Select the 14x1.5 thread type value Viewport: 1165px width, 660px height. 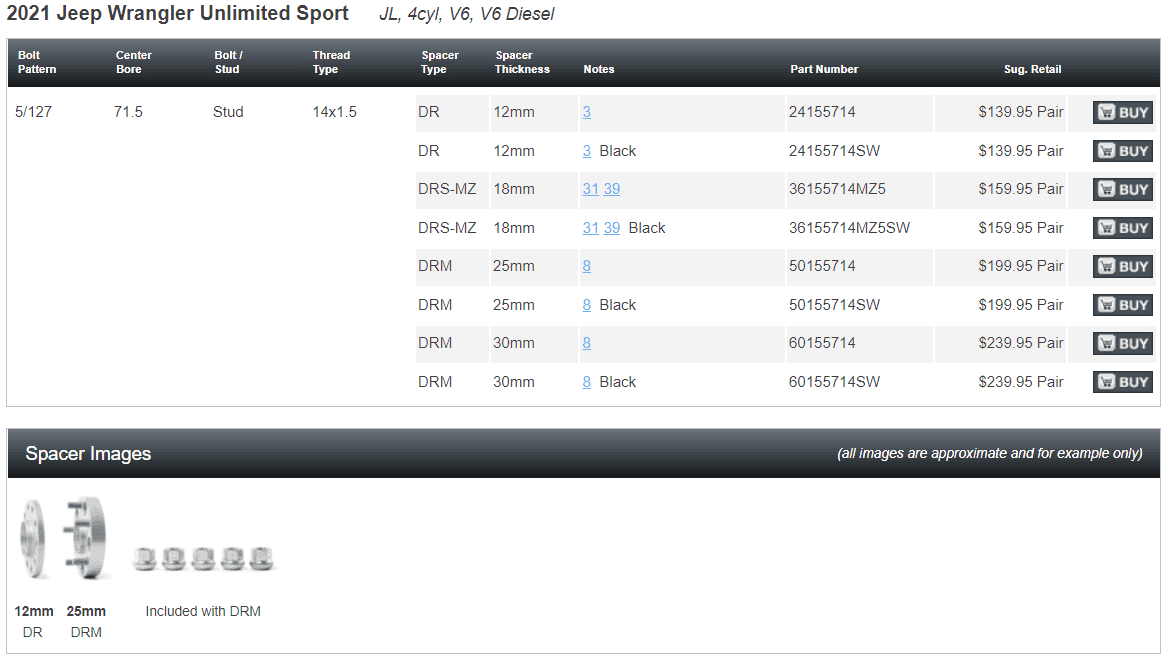point(334,112)
